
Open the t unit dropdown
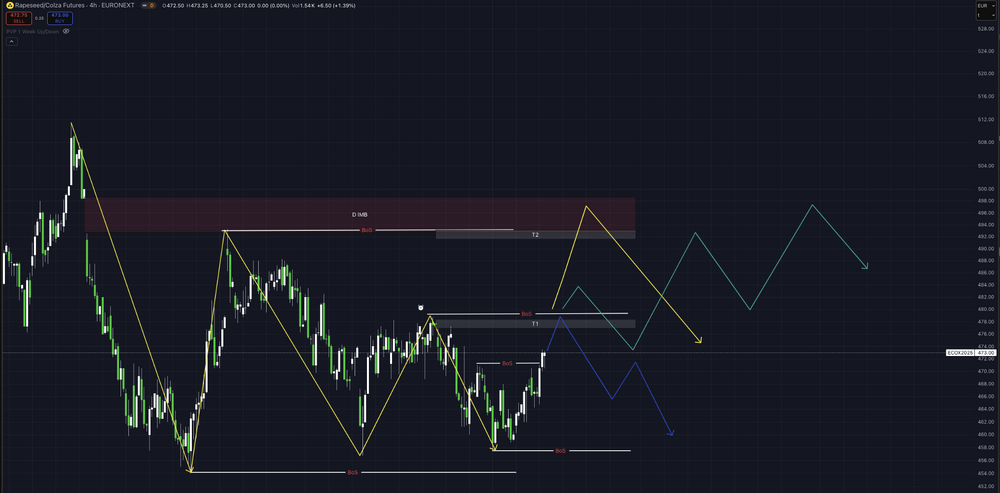point(986,15)
